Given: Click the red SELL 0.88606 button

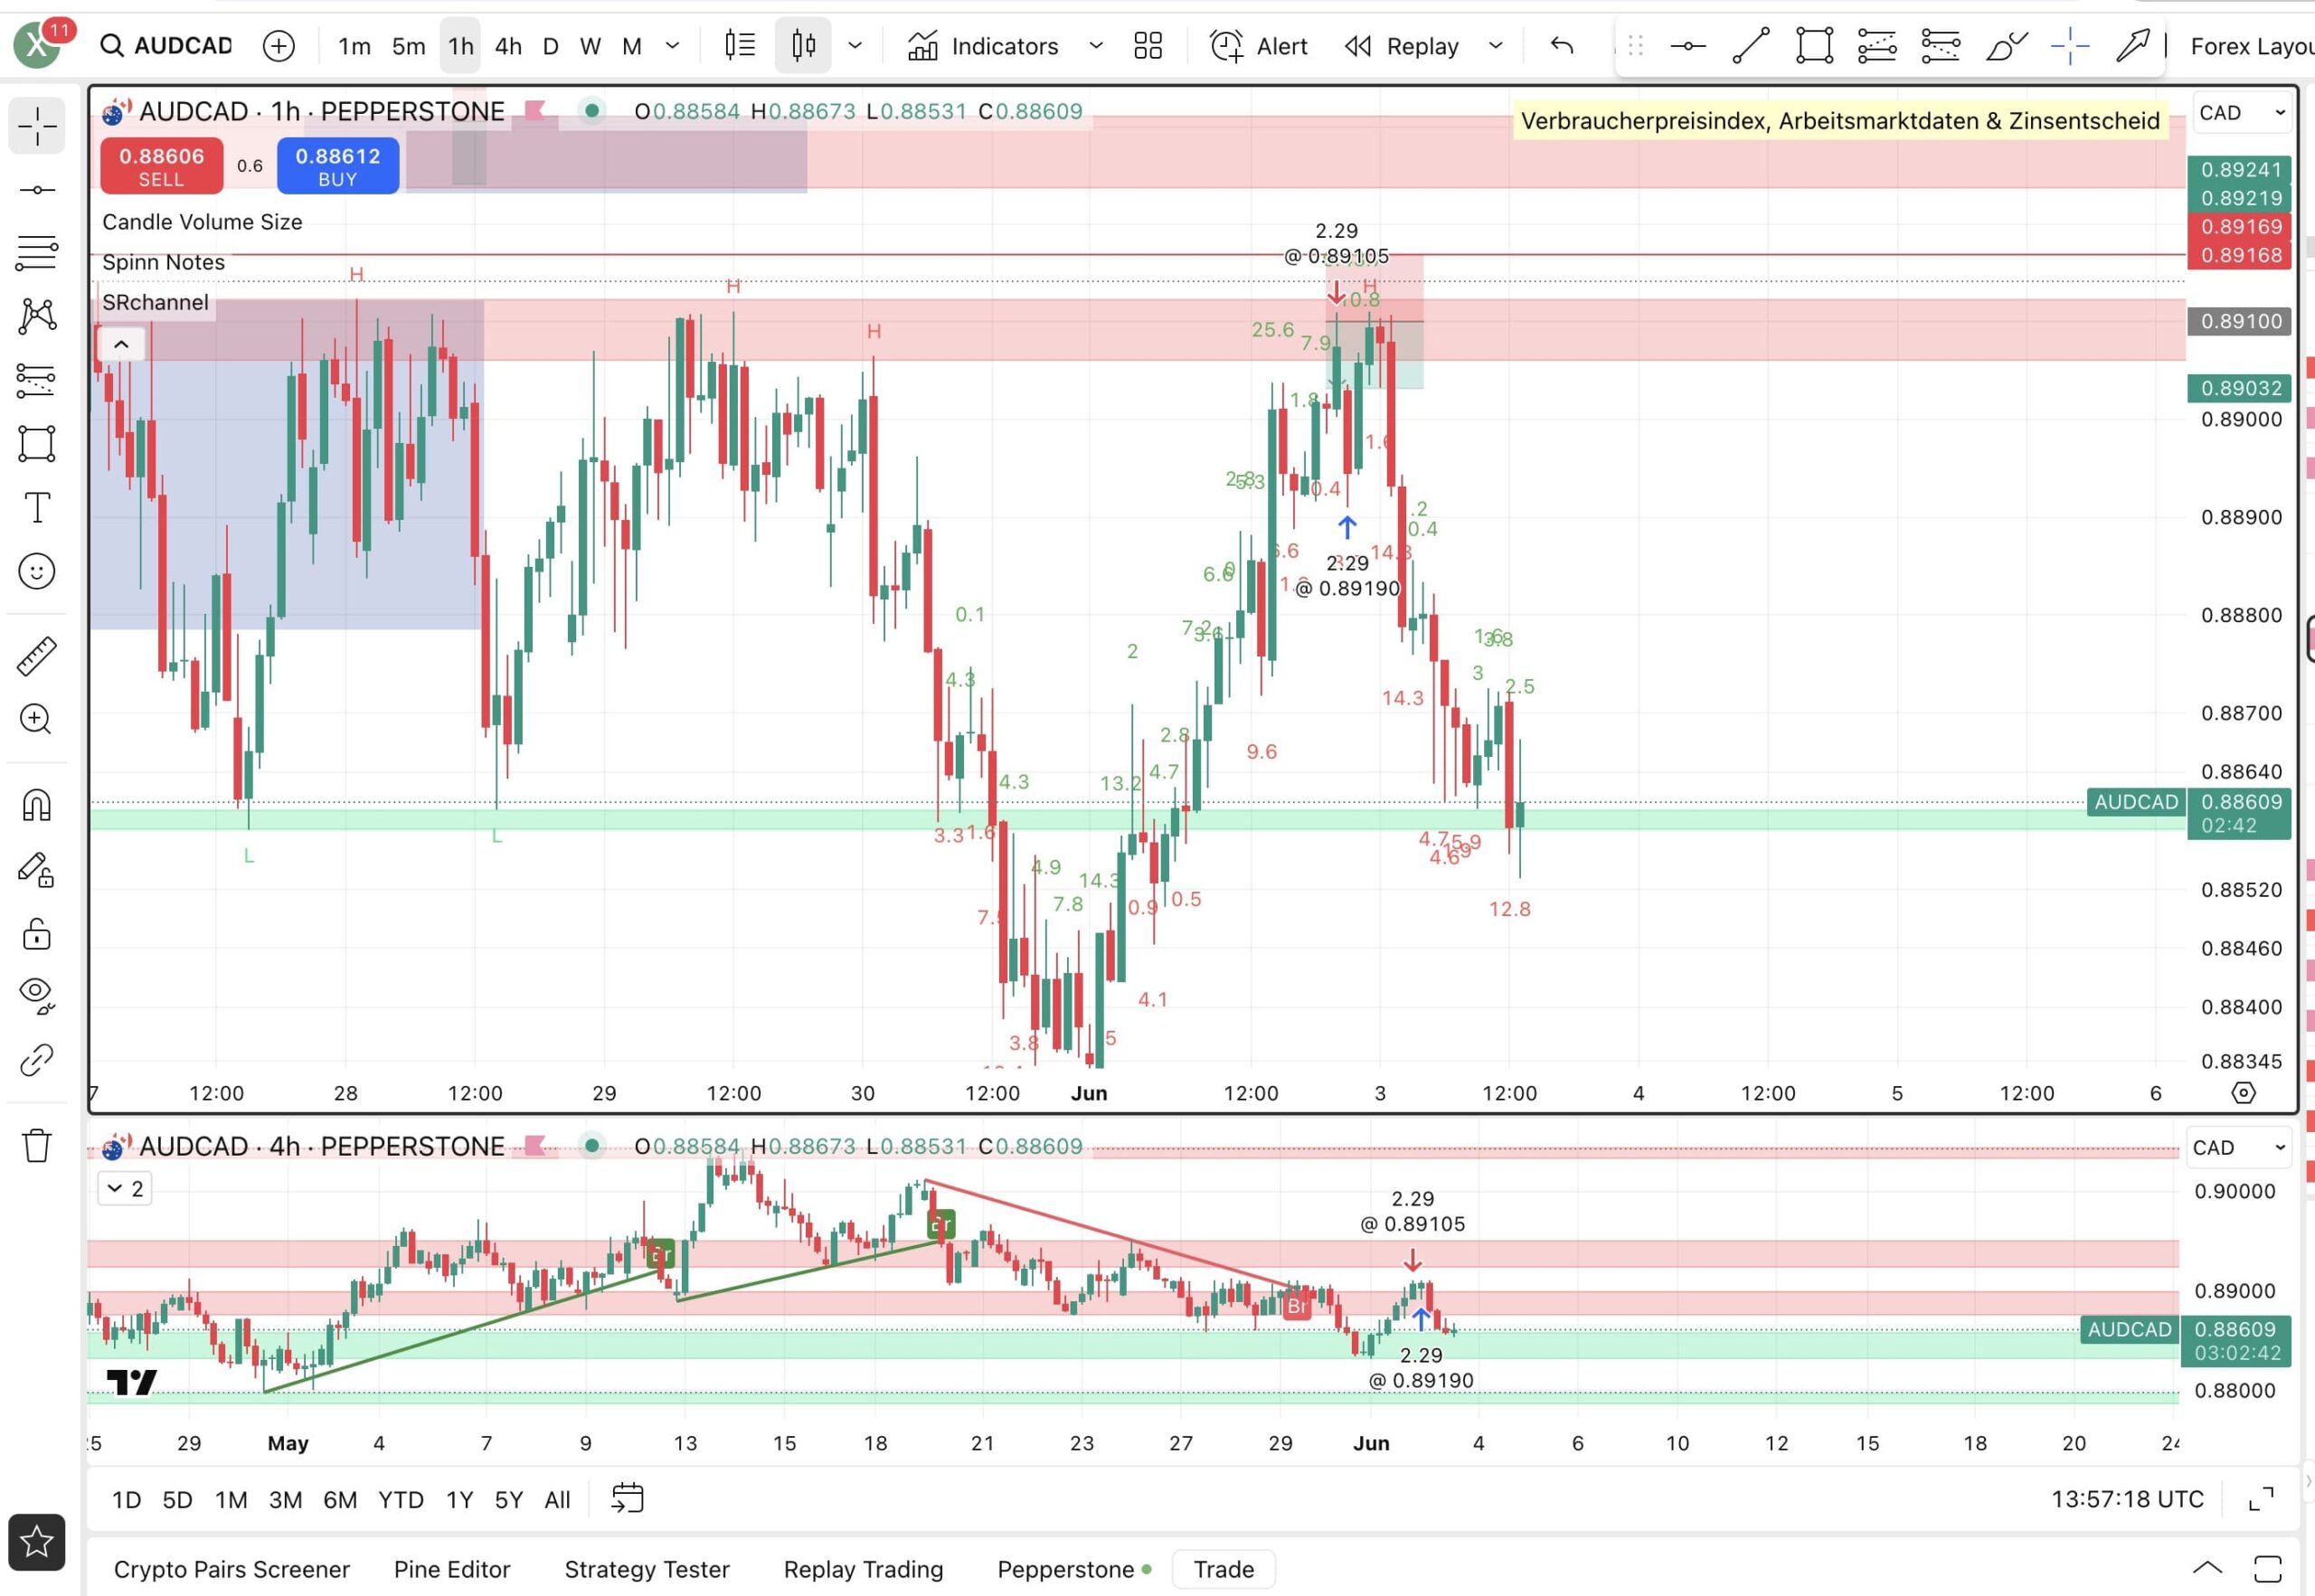Looking at the screenshot, I should (x=161, y=166).
